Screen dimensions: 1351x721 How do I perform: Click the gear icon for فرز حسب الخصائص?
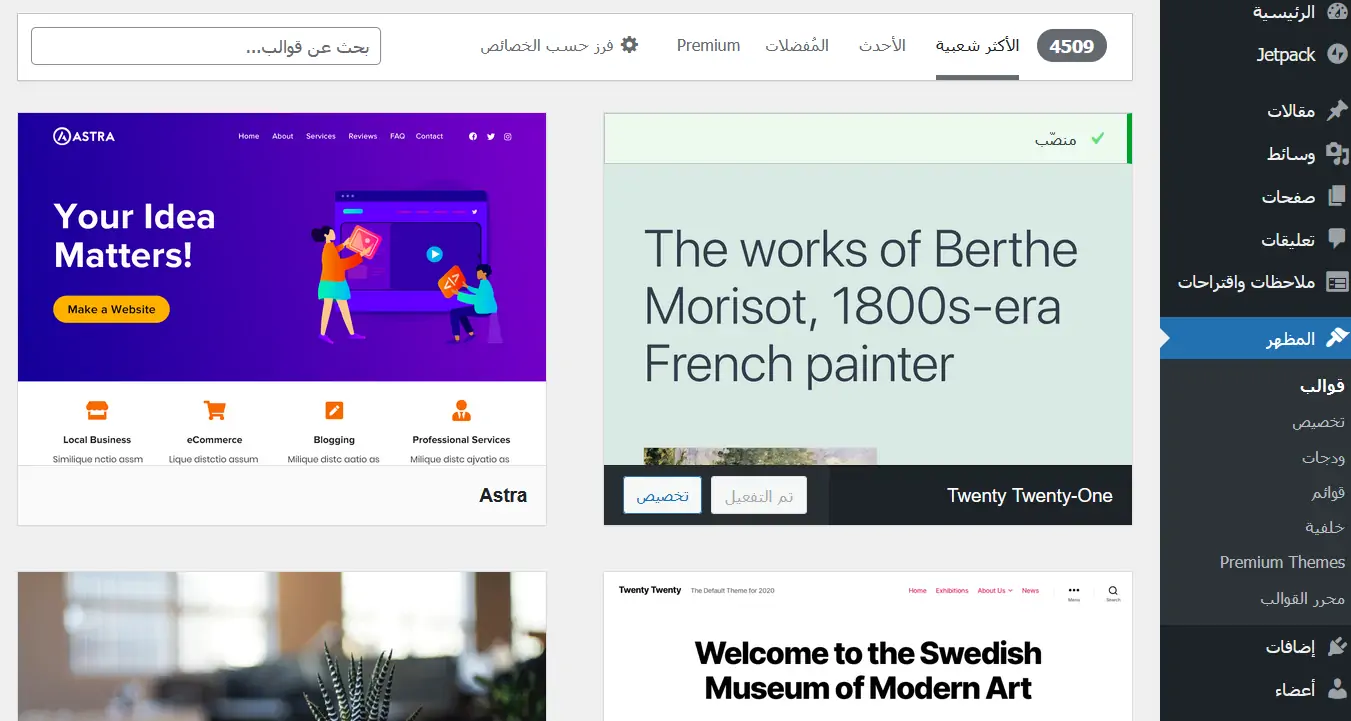click(x=629, y=45)
